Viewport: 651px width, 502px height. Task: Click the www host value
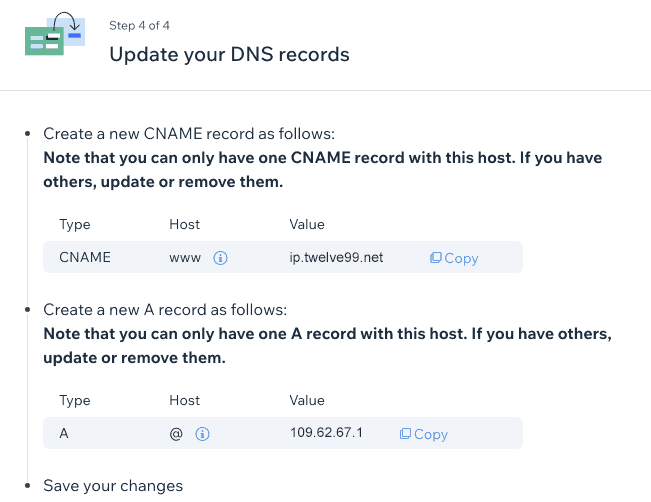click(x=185, y=258)
